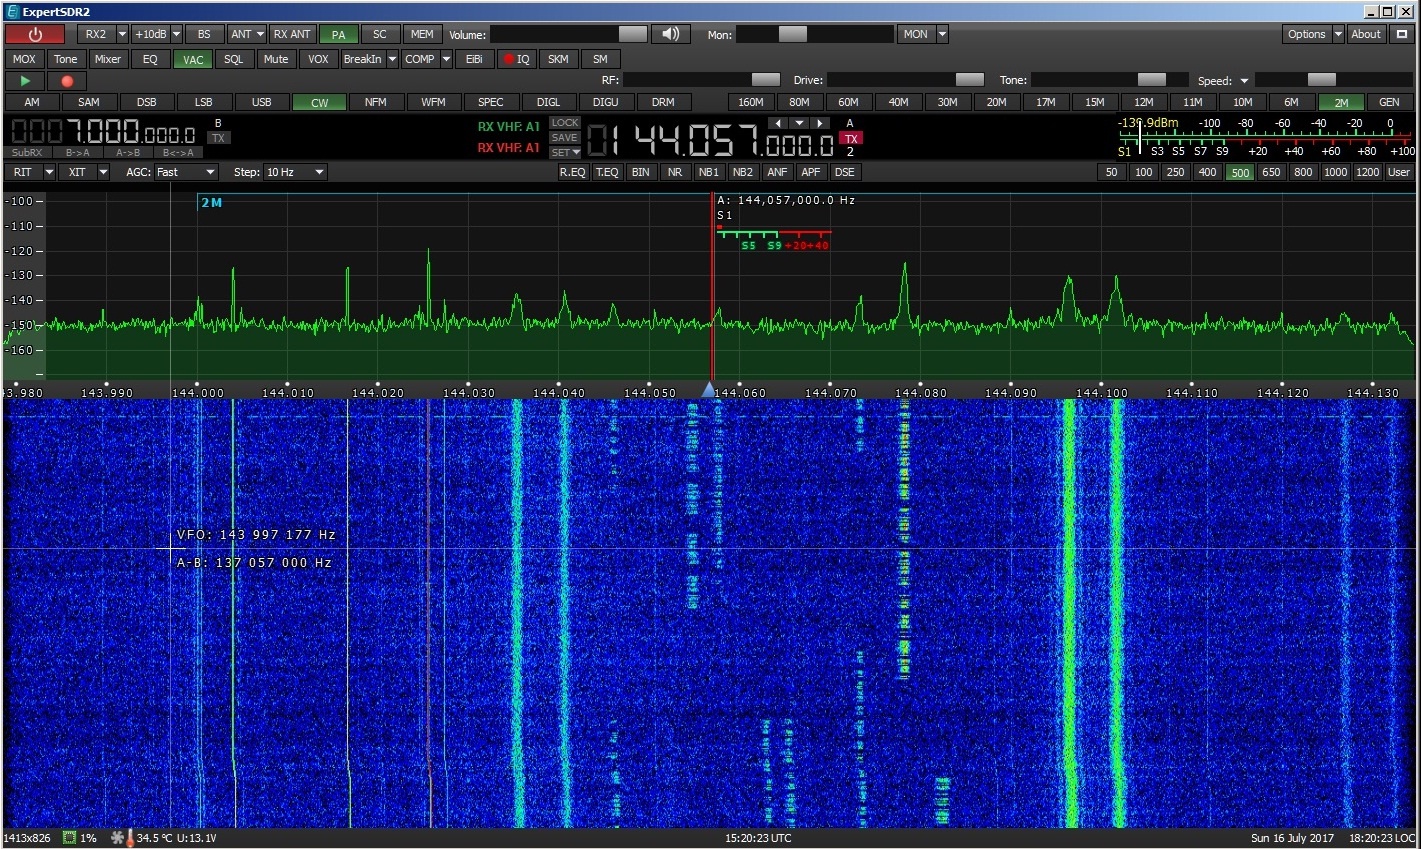1421x849 pixels.
Task: Select the 250 Hz filter width
Action: [x=1175, y=172]
